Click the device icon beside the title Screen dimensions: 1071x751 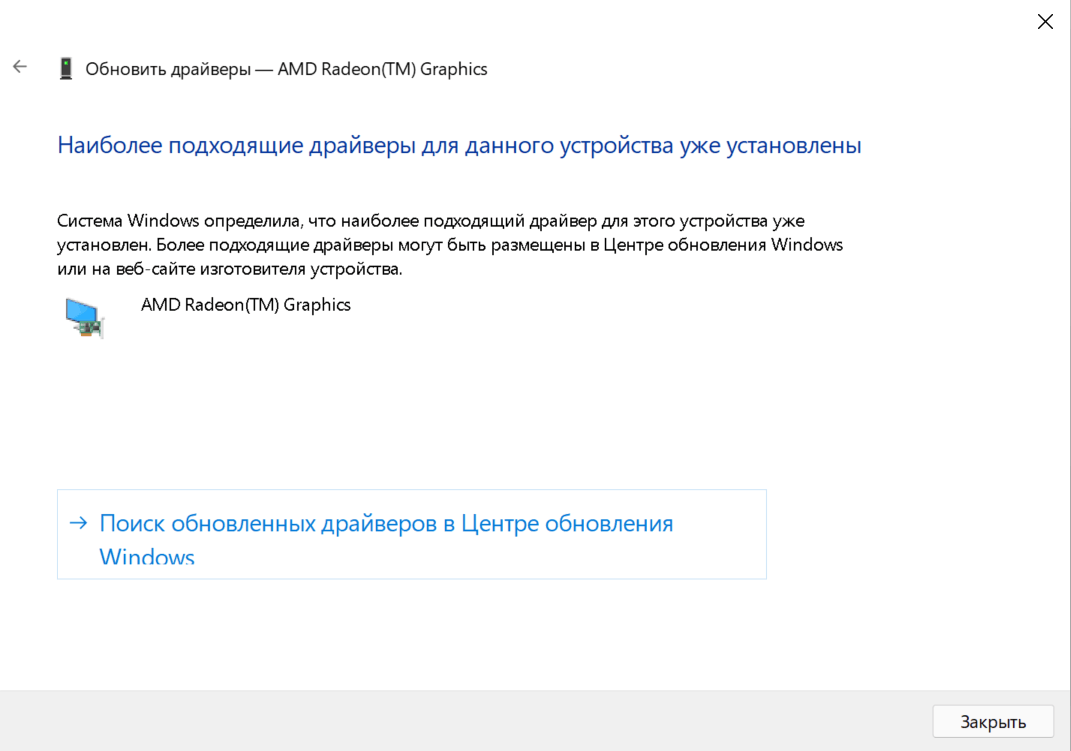coord(66,69)
